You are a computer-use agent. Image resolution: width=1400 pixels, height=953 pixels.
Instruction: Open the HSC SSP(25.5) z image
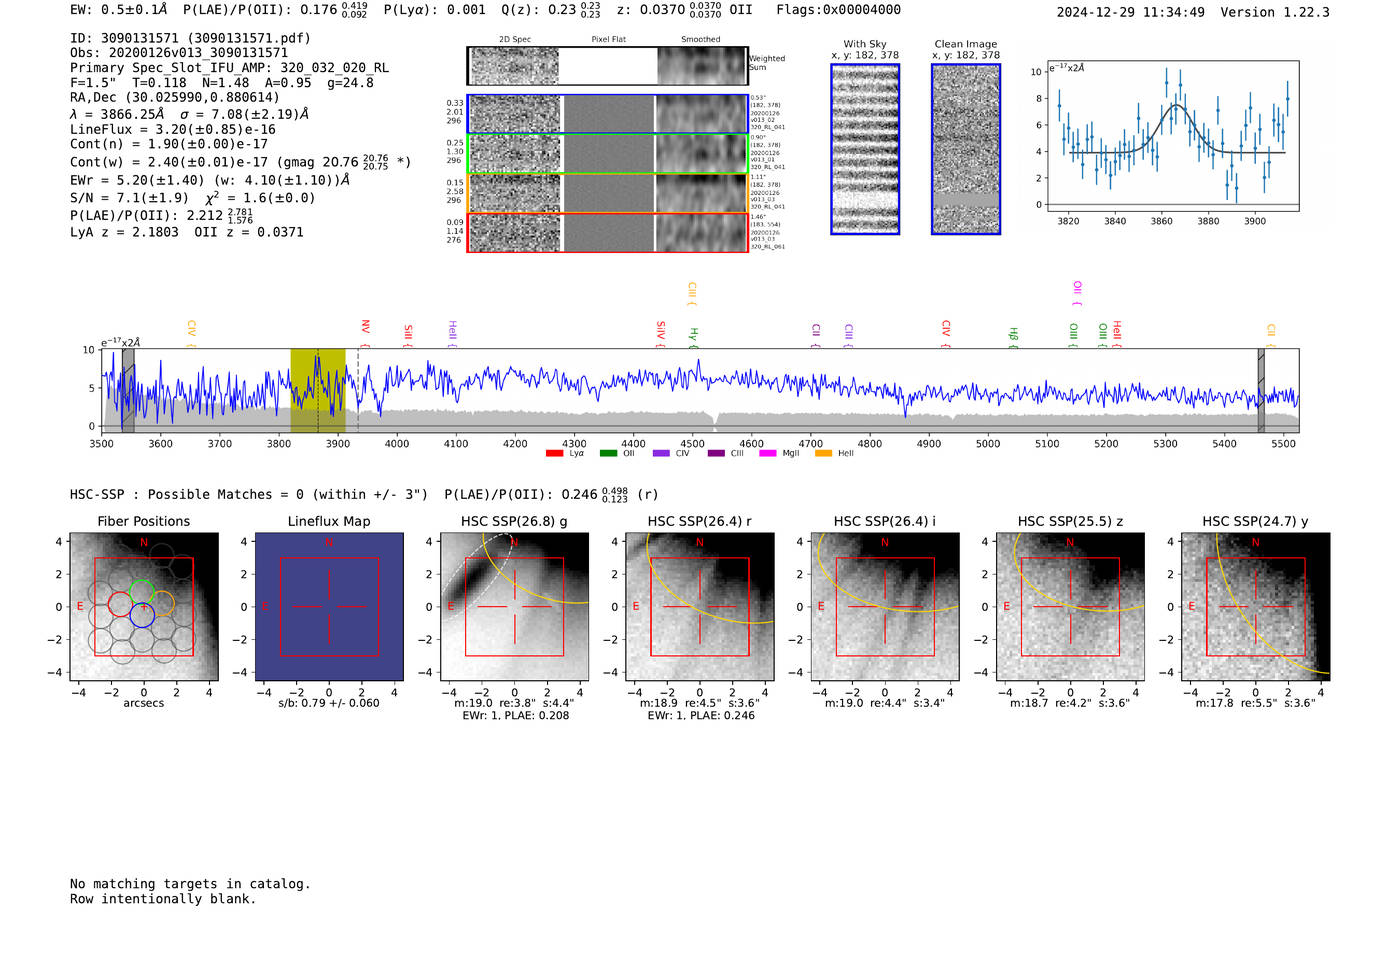click(x=1070, y=607)
